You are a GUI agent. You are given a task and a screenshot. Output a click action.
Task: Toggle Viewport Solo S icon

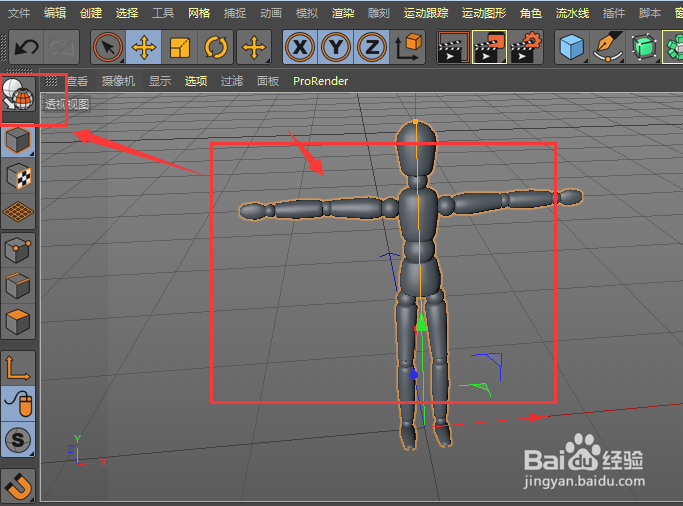(x=18, y=440)
